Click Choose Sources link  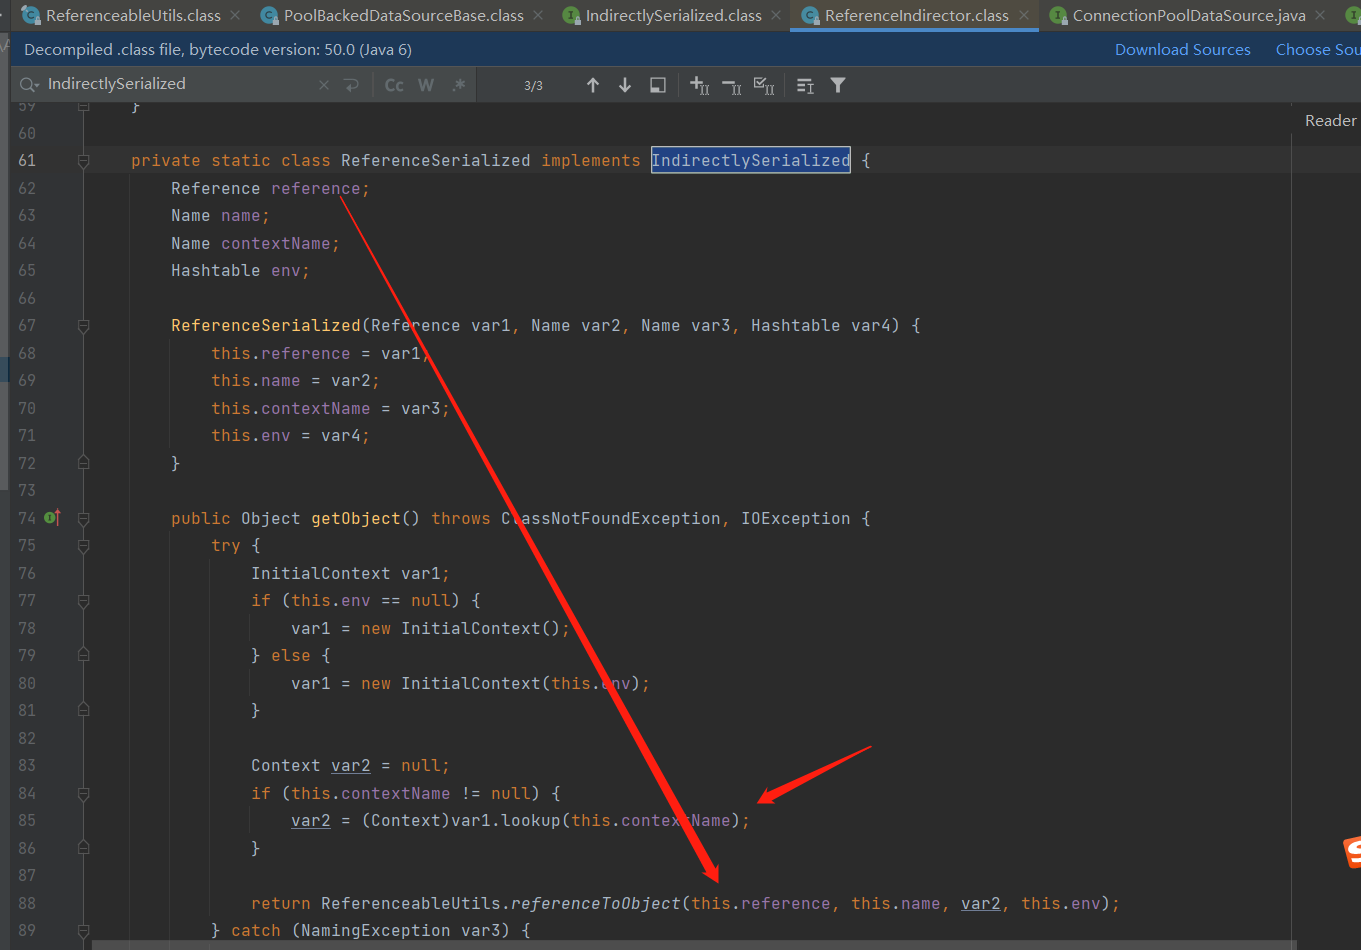(x=1318, y=50)
